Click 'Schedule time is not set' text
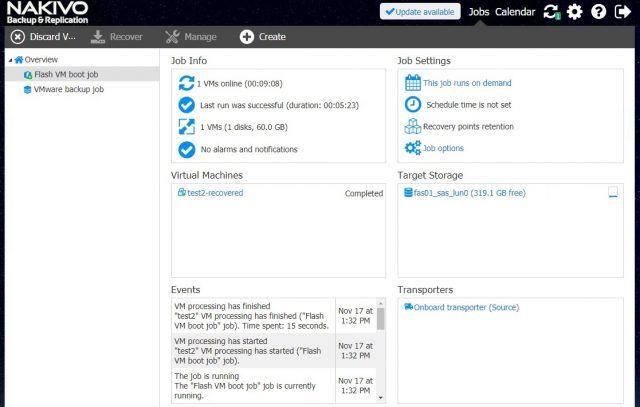This screenshot has width=640, height=407. [x=469, y=105]
